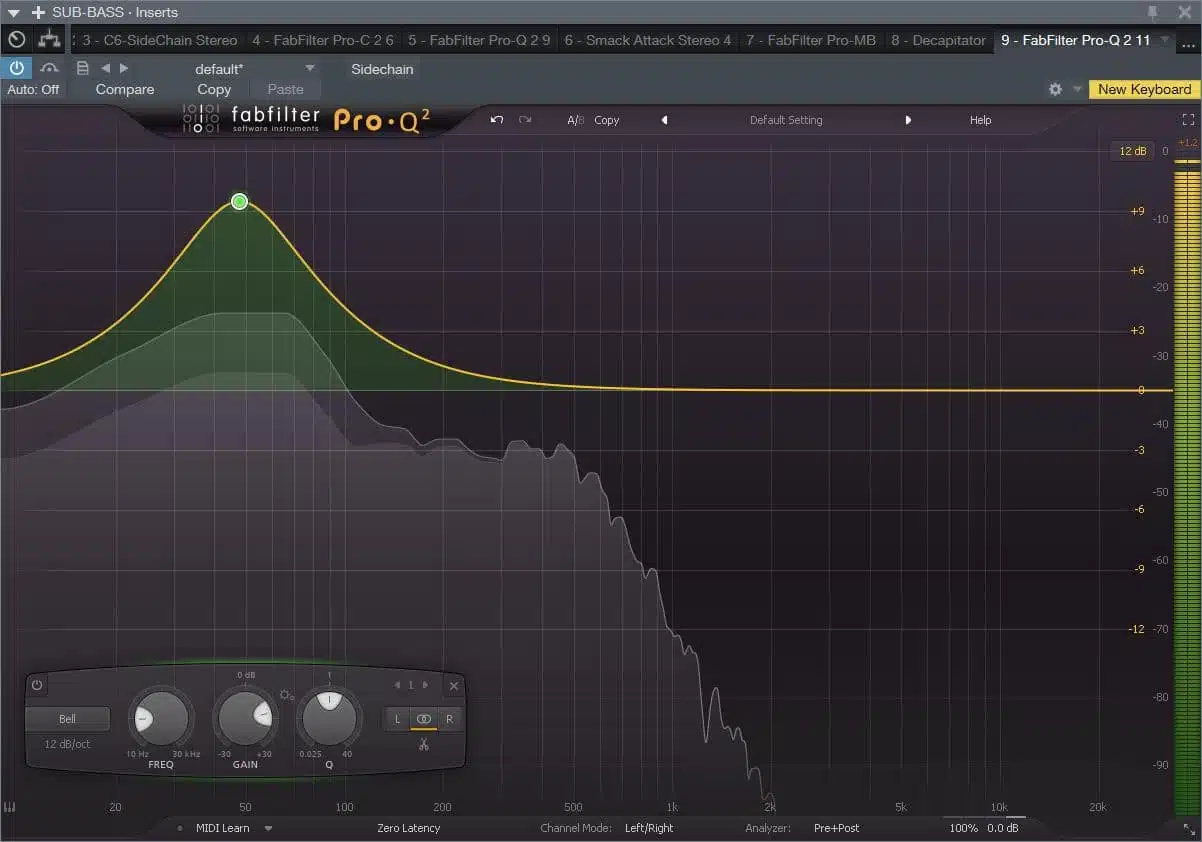The image size is (1202, 842).
Task: Toggle the Gain-Q interaction gear icon
Action: 287,695
